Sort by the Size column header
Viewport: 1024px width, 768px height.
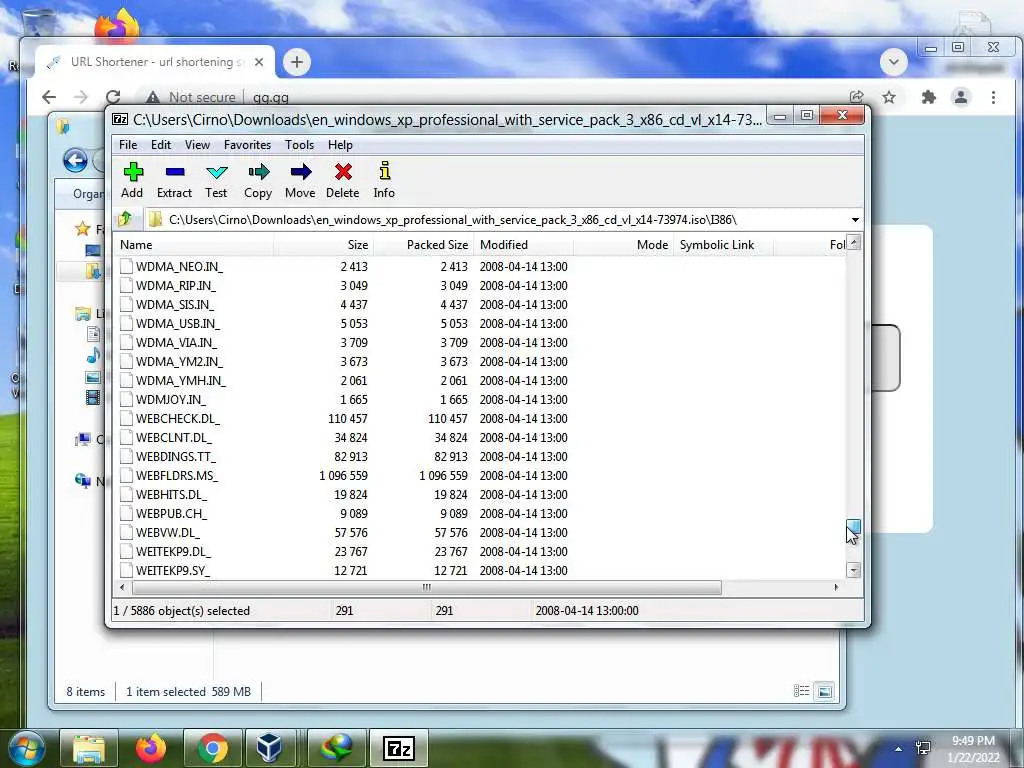click(324, 245)
